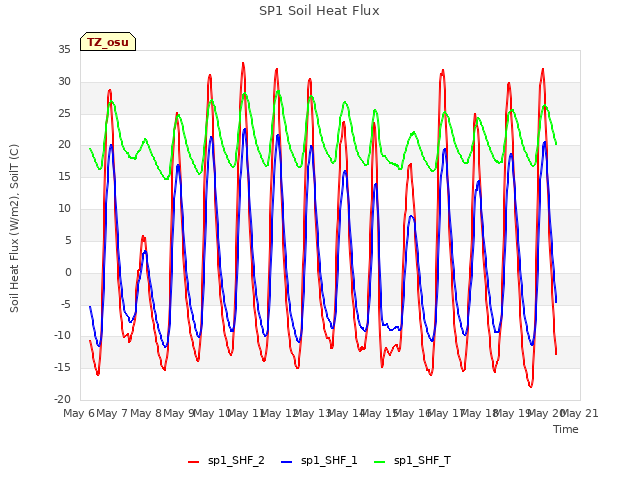Click the green sp1_SHF_T legend swatch
This screenshot has width=640, height=480.
tap(380, 462)
